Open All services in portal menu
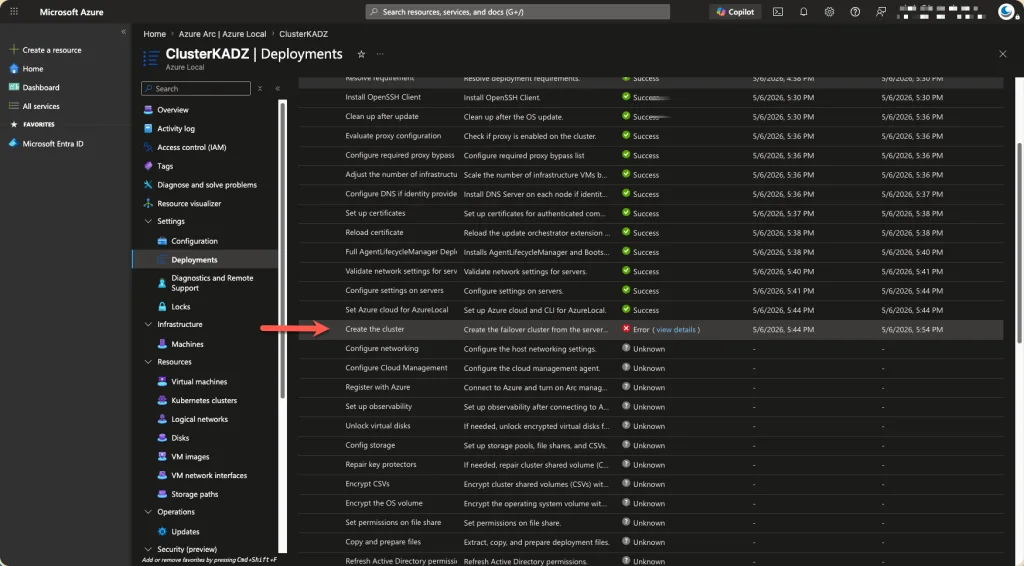Screen dimensions: 1024x566 [x=40, y=106]
